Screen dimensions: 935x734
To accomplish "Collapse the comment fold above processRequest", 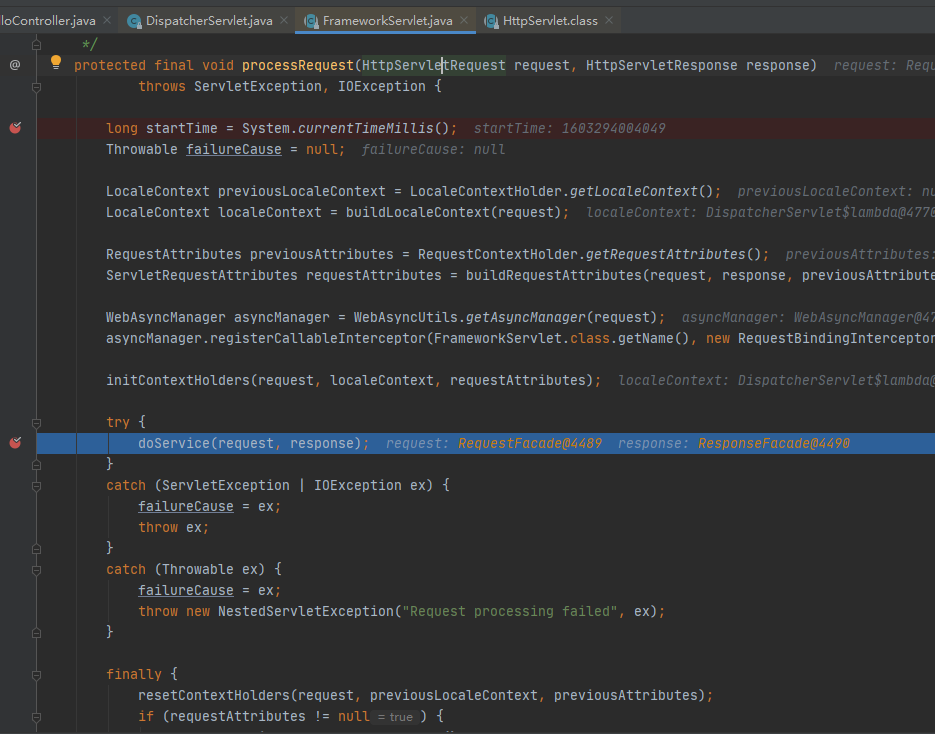I will pos(37,44).
